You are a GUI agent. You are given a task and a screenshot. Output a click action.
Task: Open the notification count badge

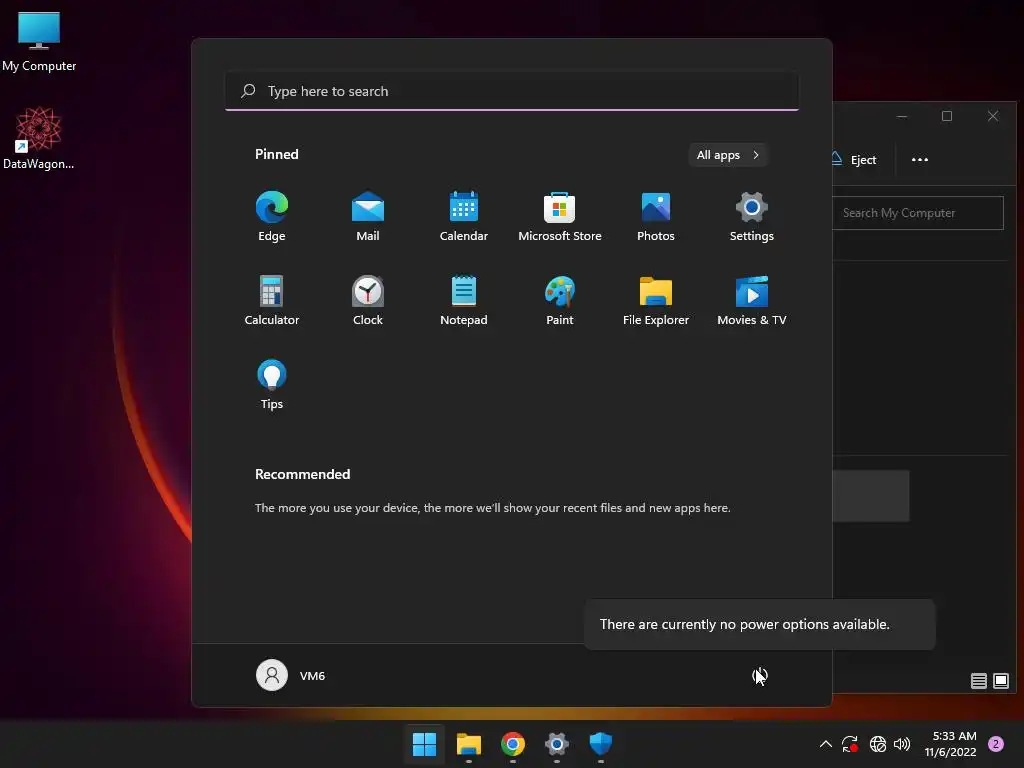[996, 744]
